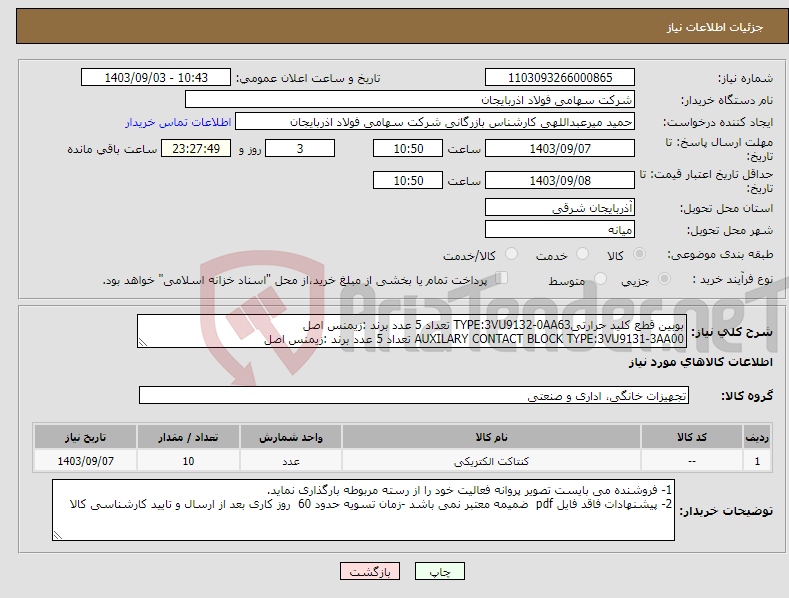
Task: Click the response deadline time 10:50 field
Action: (x=408, y=148)
